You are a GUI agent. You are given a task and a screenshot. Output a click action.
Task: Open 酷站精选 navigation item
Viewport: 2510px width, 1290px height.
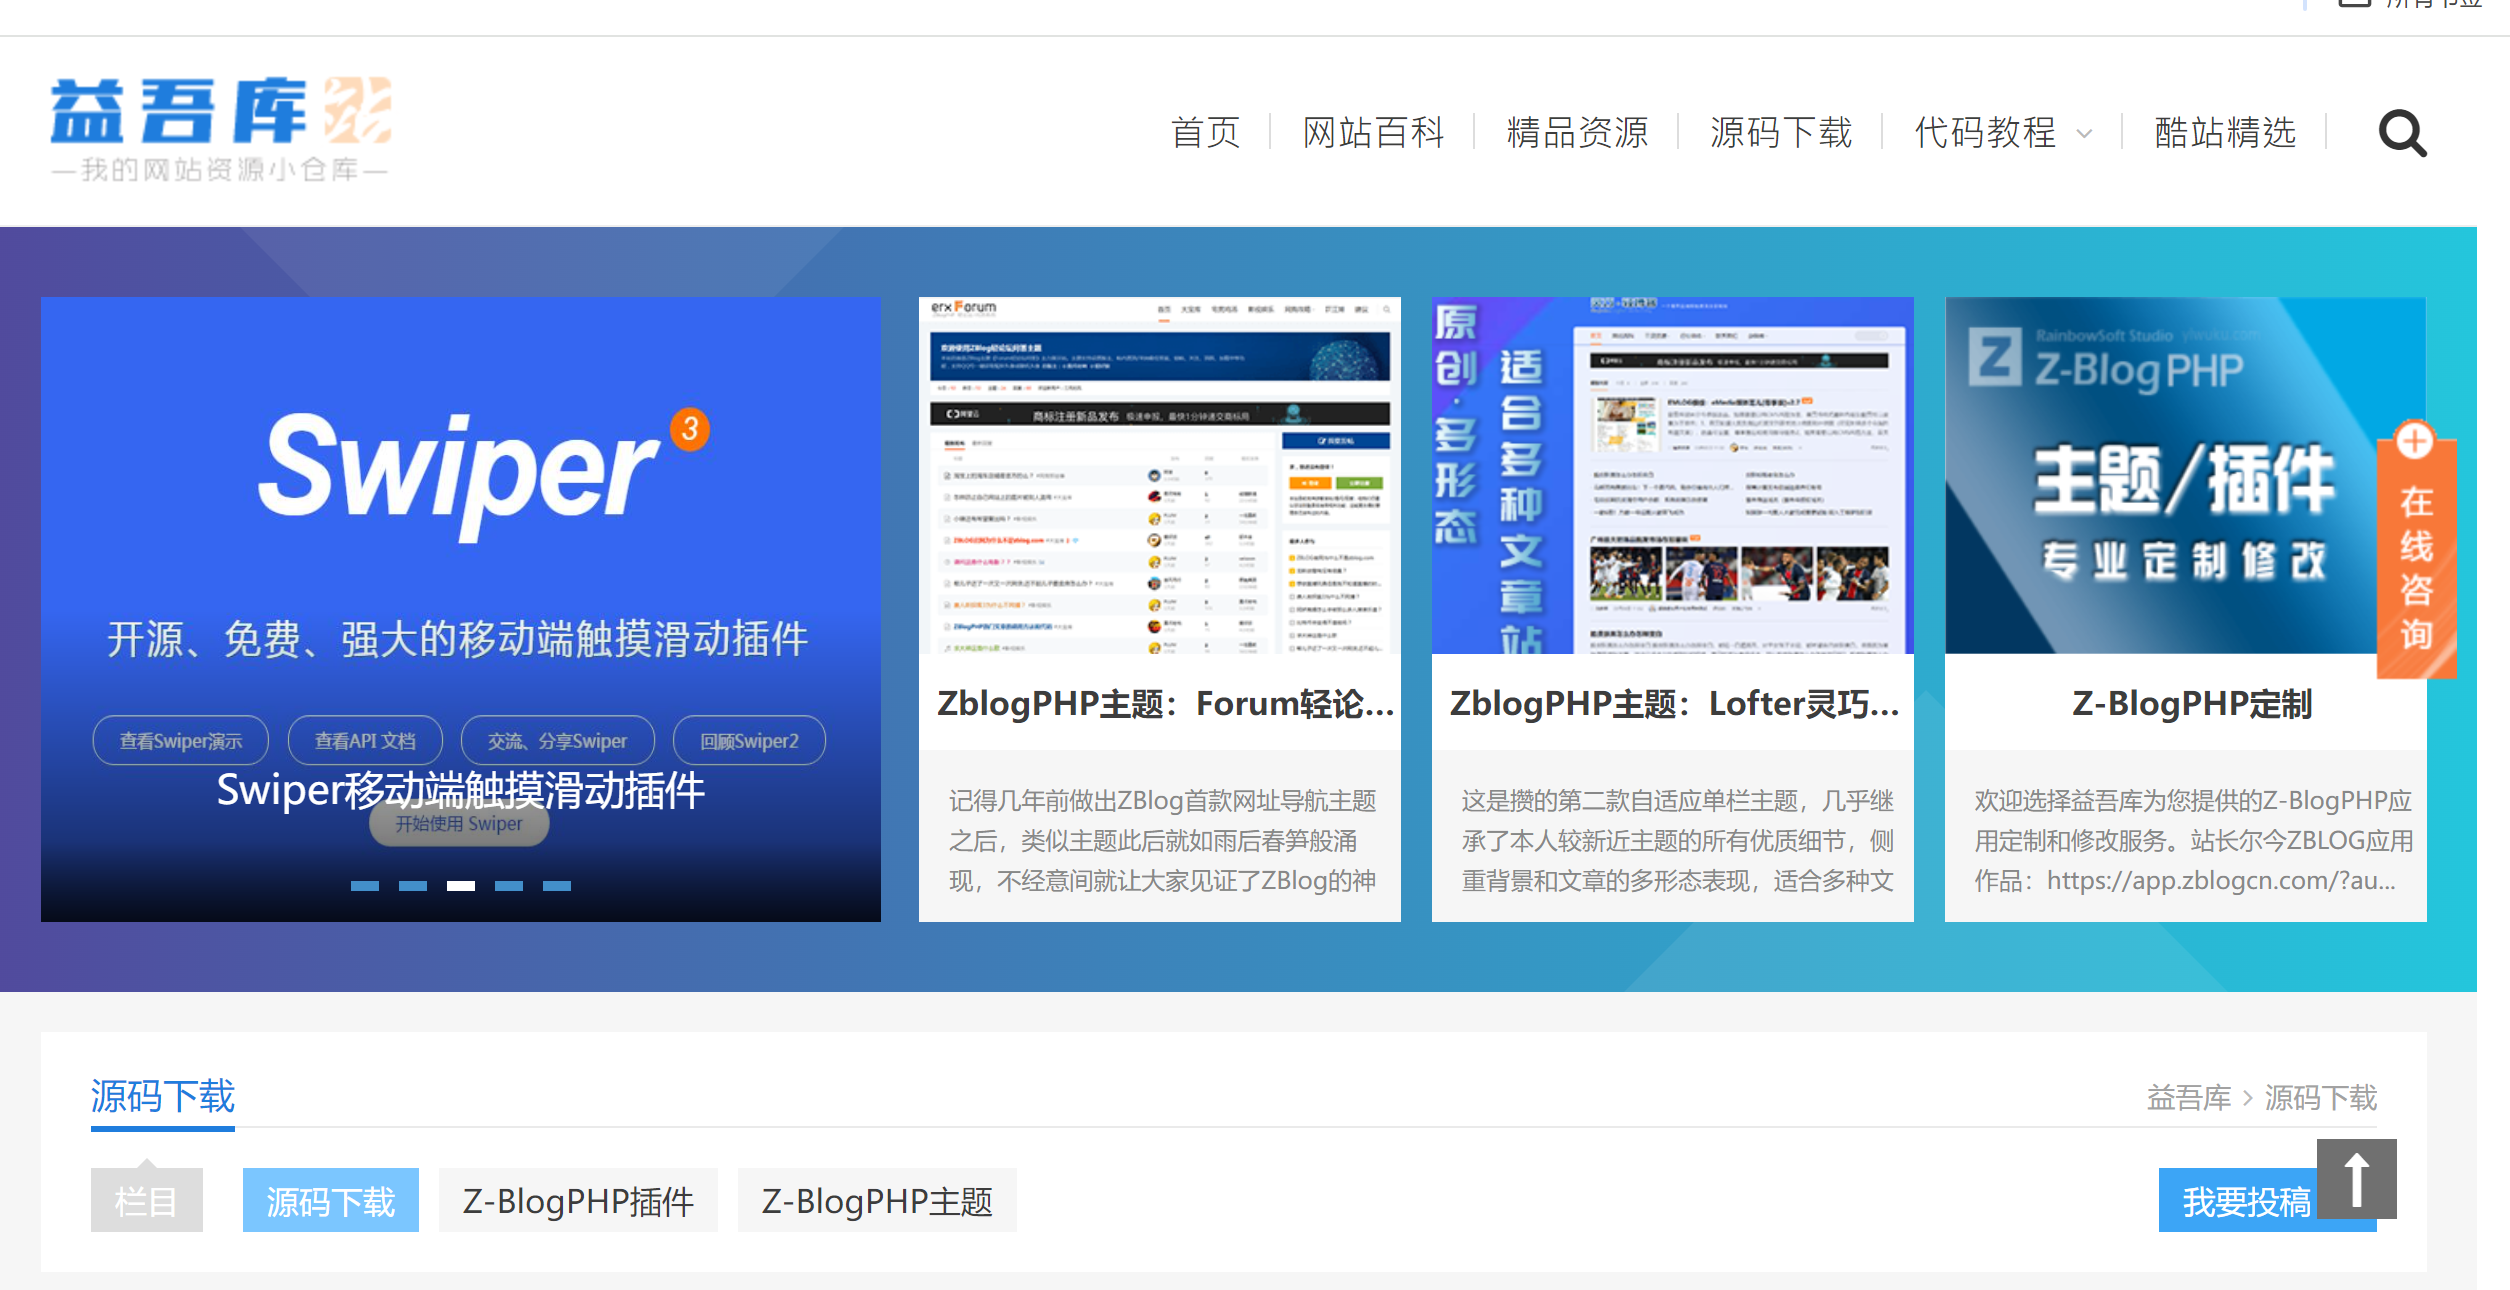2225,133
